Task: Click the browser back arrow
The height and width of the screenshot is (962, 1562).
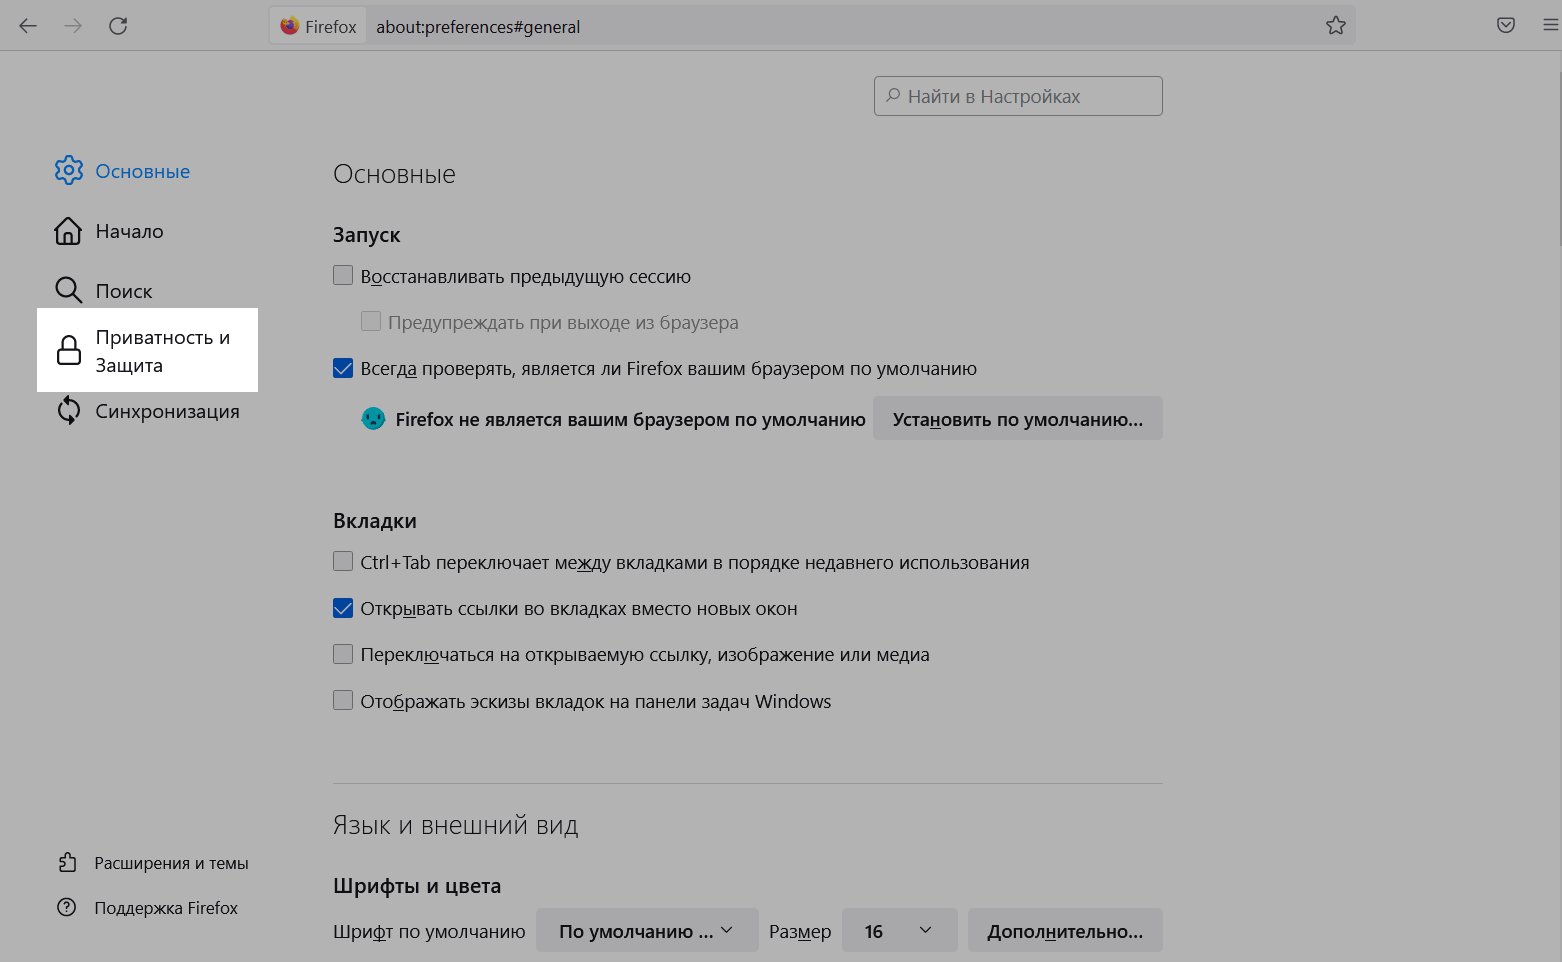Action: [28, 26]
